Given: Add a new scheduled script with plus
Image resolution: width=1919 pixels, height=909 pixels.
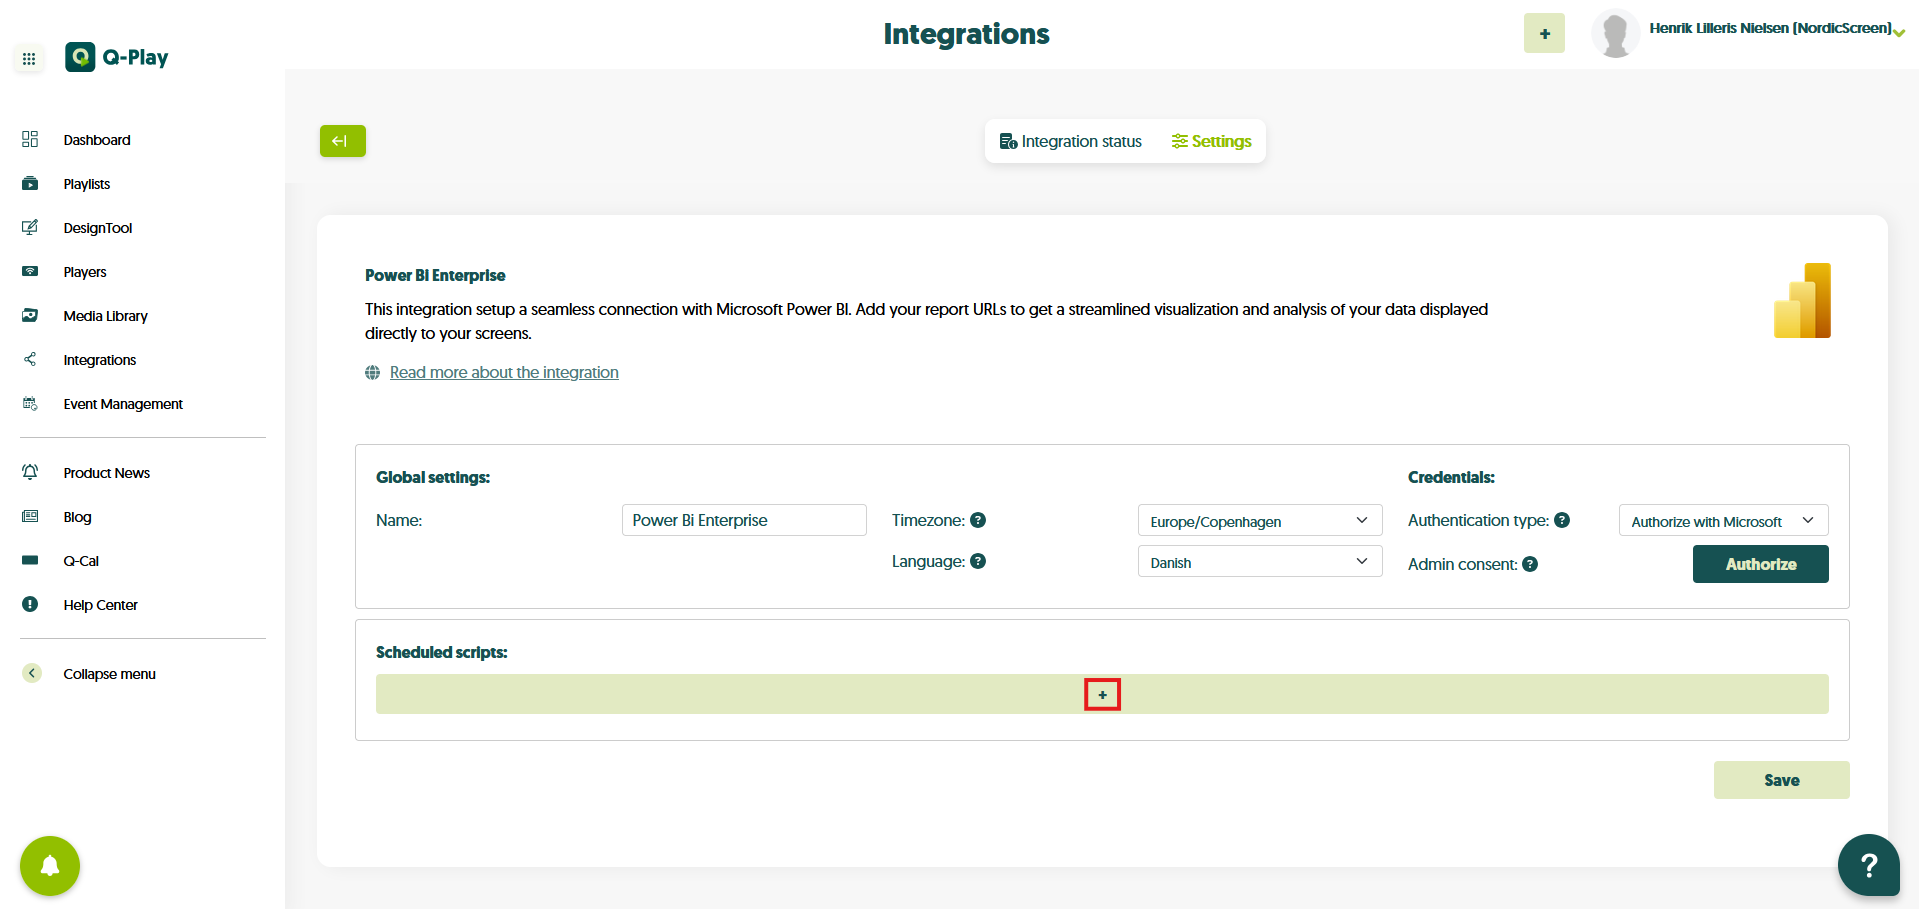Looking at the screenshot, I should click(x=1102, y=695).
